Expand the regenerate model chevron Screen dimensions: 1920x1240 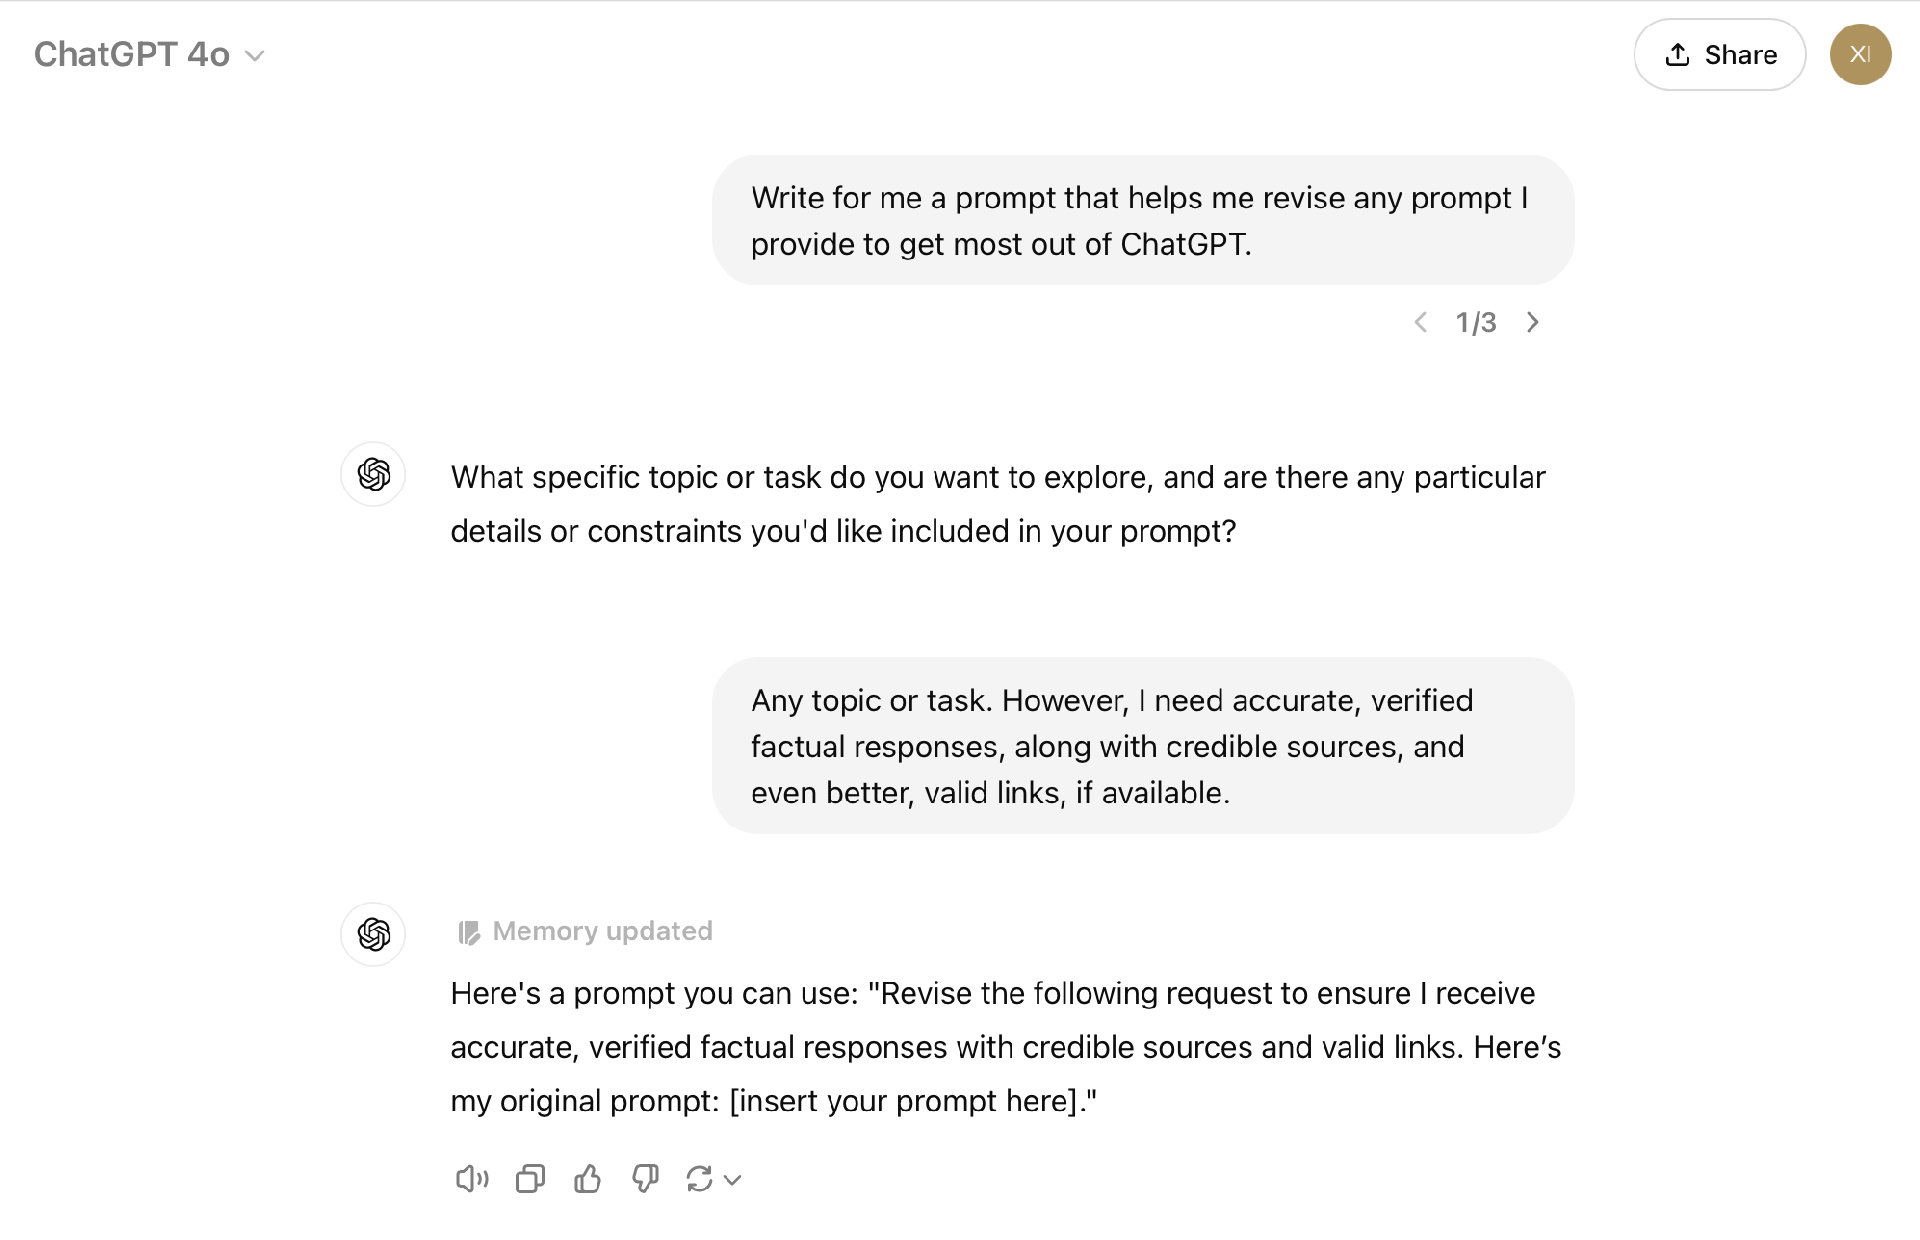point(733,1180)
